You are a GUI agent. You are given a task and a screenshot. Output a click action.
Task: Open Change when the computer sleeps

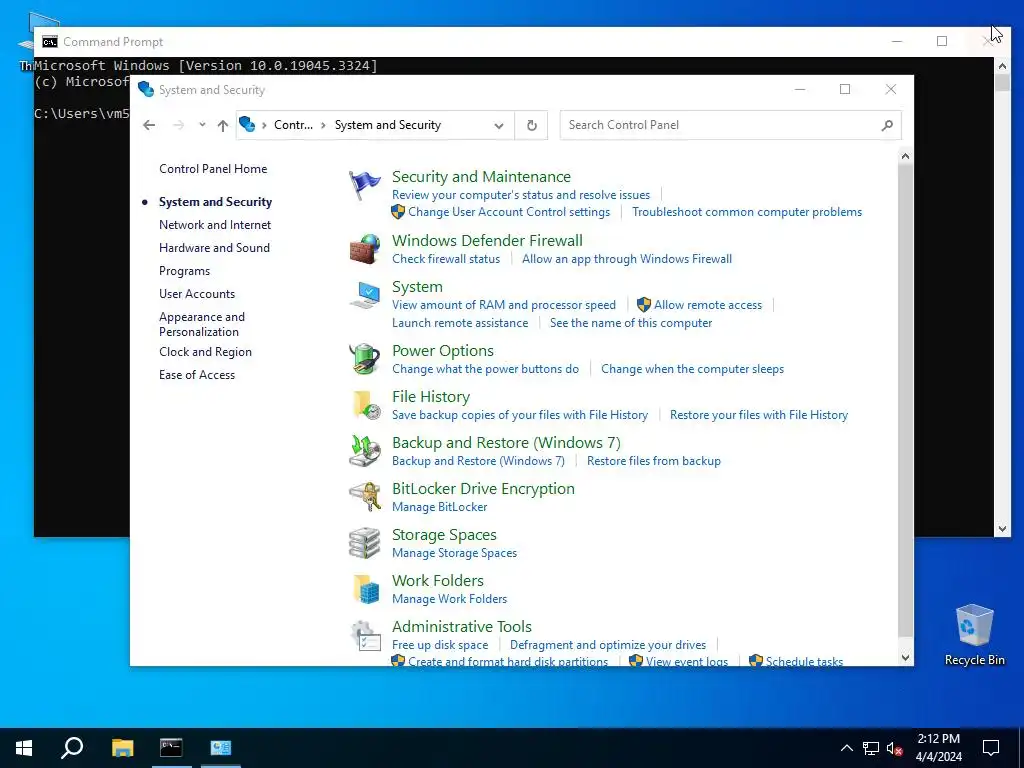point(692,368)
